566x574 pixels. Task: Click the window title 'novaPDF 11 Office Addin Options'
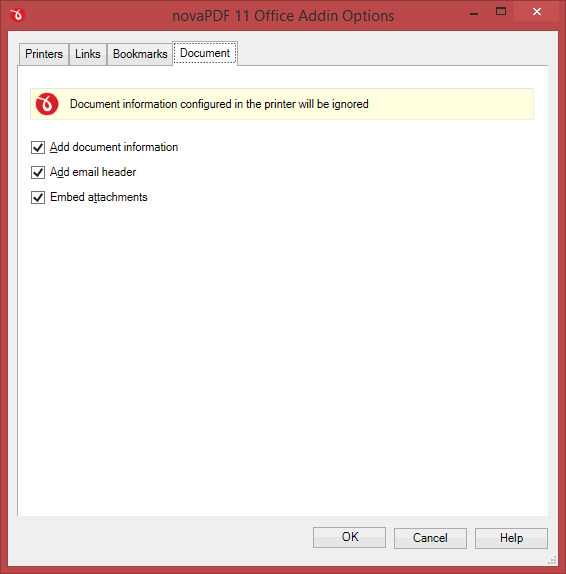coord(283,16)
